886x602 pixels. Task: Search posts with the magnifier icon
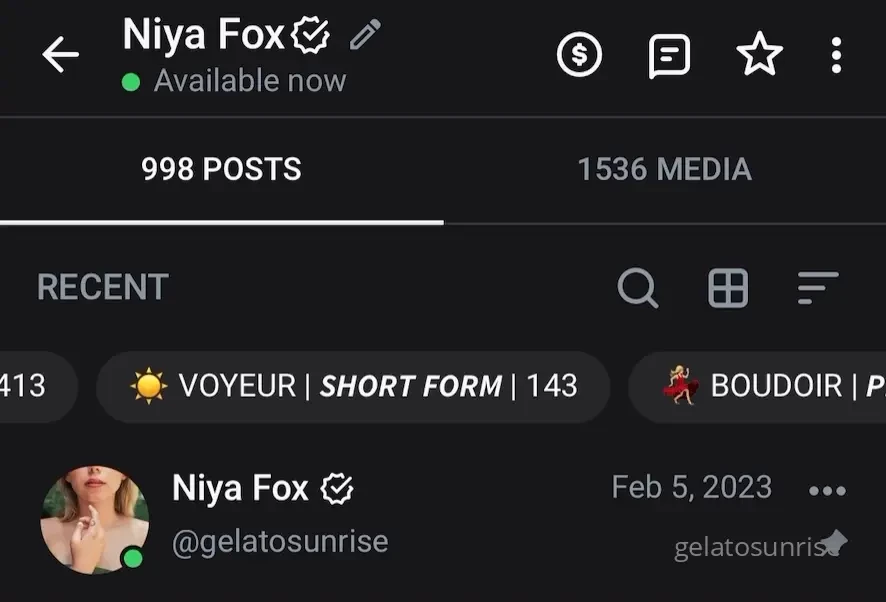point(637,288)
